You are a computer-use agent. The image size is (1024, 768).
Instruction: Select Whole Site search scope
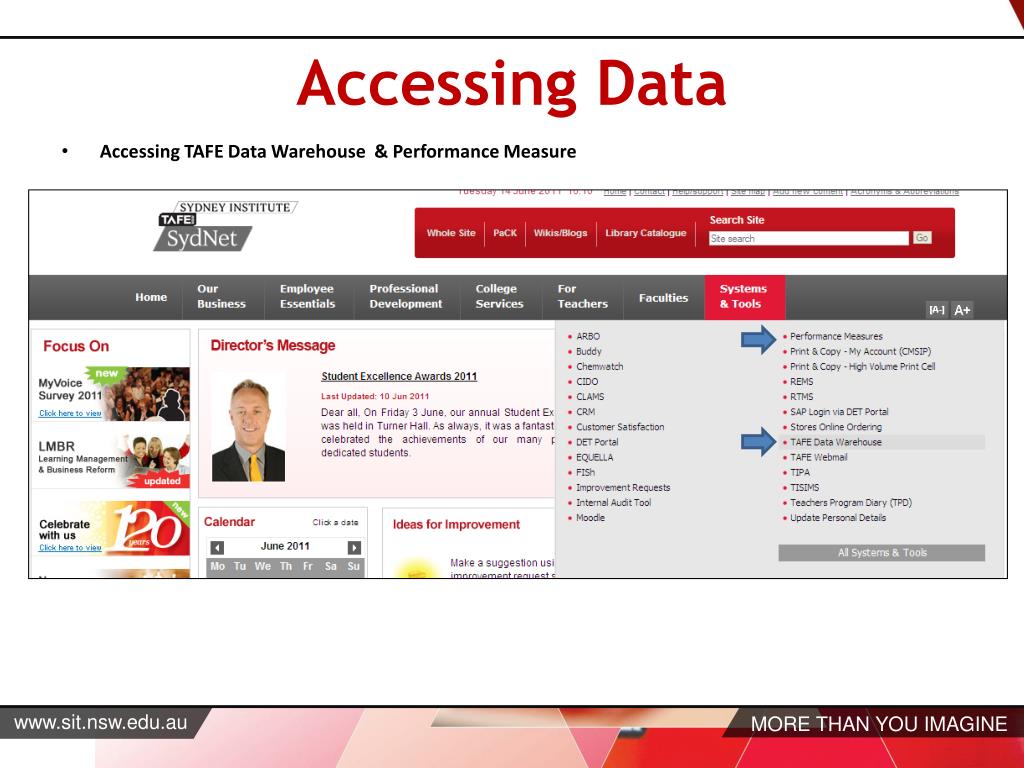451,233
